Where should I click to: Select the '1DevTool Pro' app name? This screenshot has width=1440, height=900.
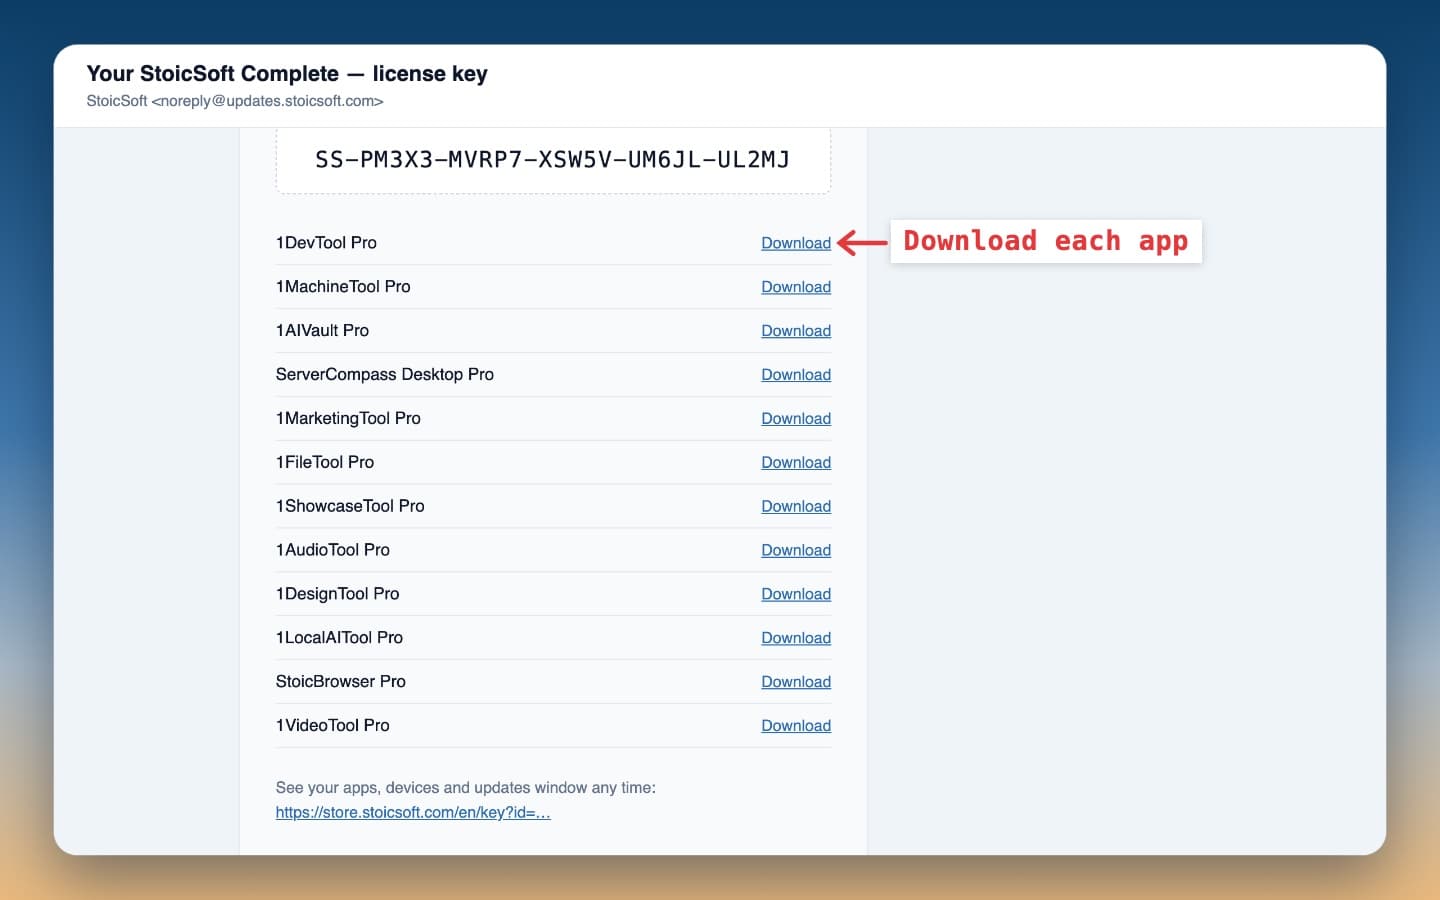click(326, 243)
